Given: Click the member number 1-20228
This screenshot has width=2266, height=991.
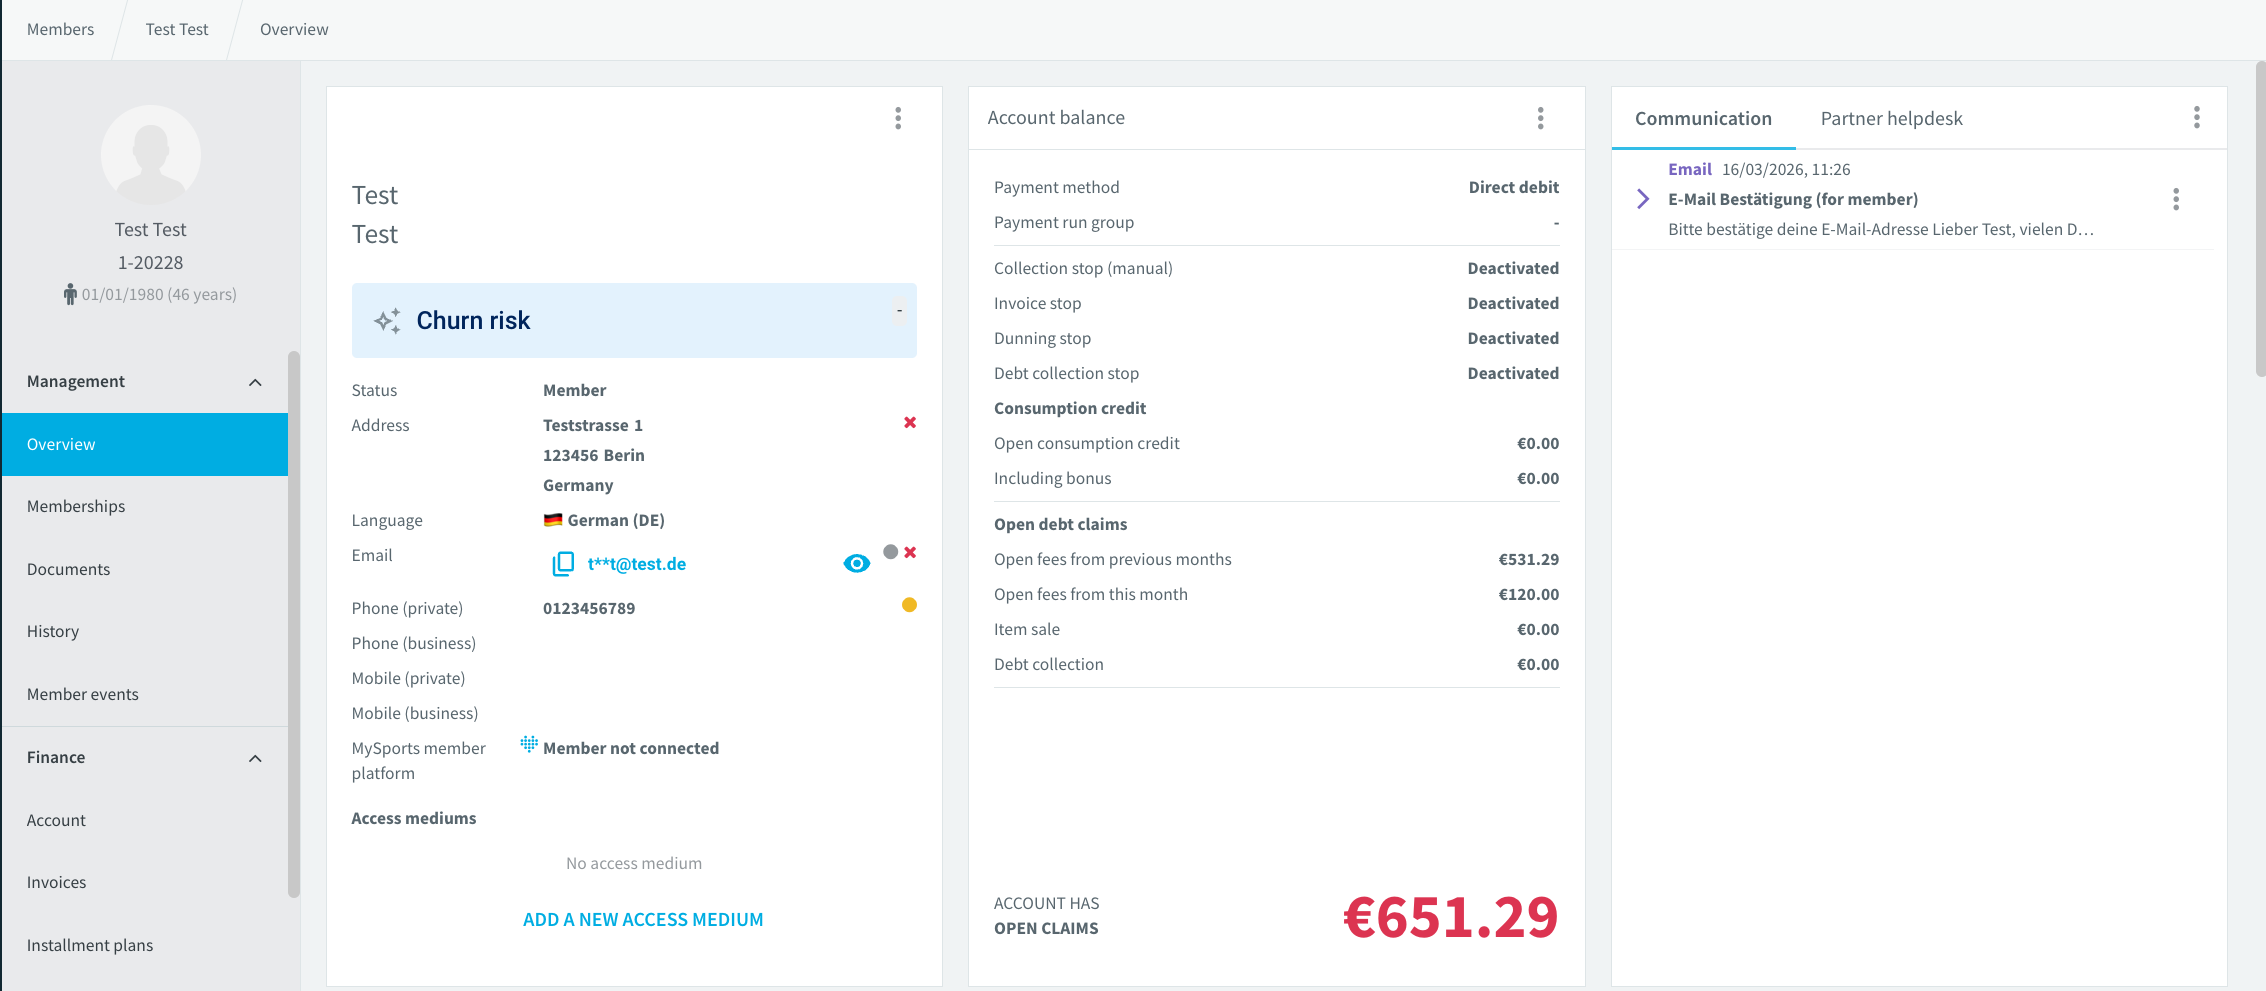Looking at the screenshot, I should tap(151, 262).
